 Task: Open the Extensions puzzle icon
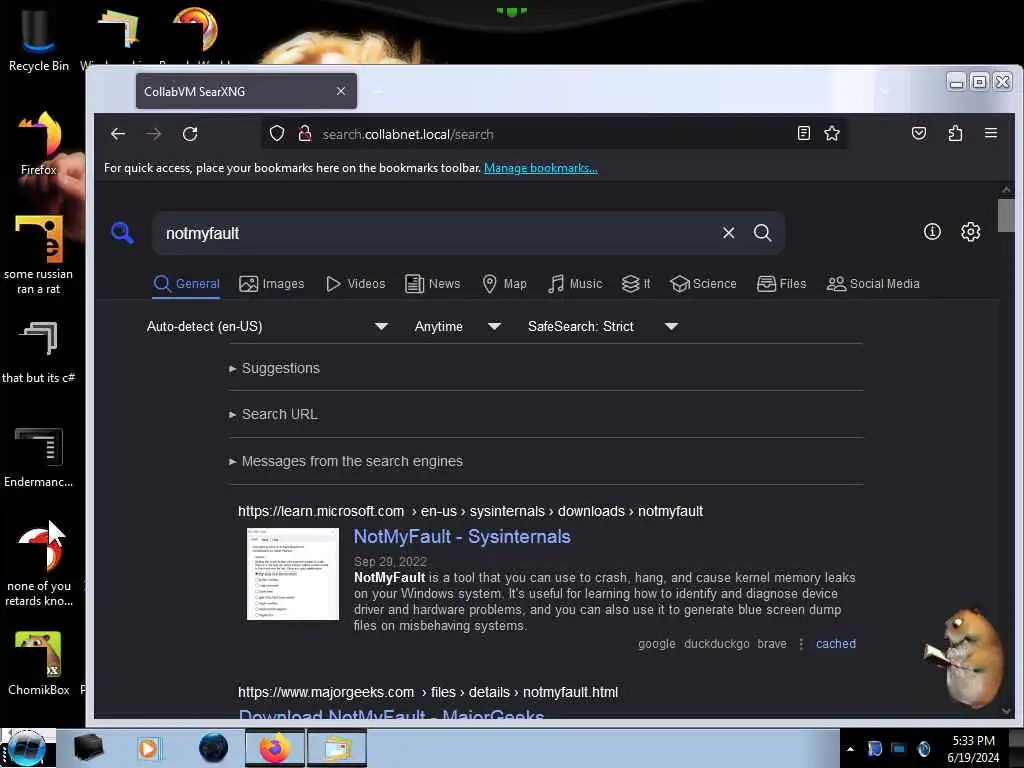click(955, 133)
